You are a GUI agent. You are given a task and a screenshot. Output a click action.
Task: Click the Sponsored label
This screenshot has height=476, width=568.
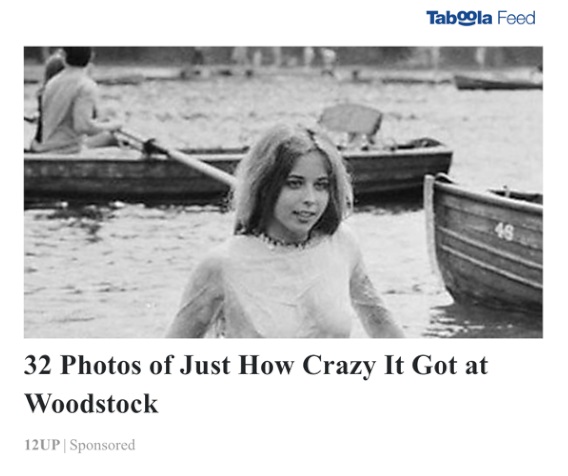pyautogui.click(x=102, y=445)
